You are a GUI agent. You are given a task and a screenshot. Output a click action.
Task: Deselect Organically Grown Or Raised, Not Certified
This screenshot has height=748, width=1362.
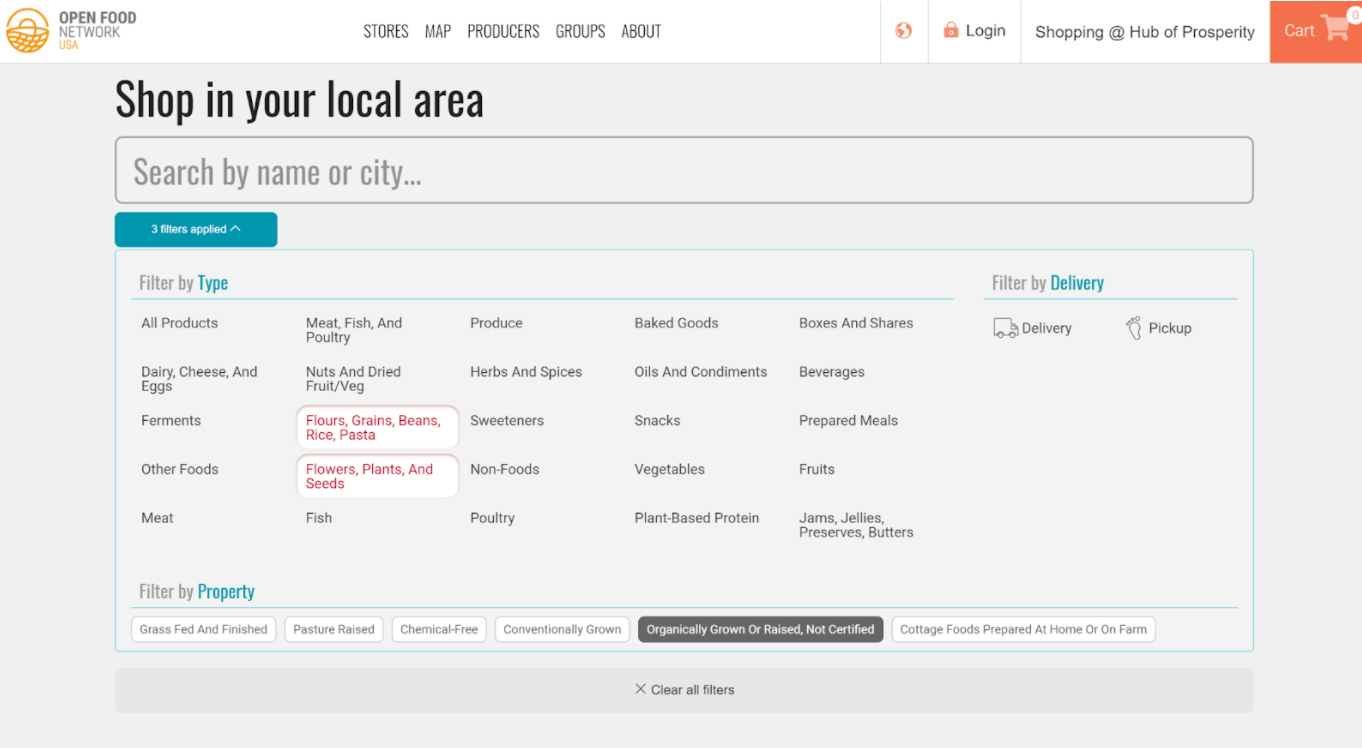coord(761,629)
